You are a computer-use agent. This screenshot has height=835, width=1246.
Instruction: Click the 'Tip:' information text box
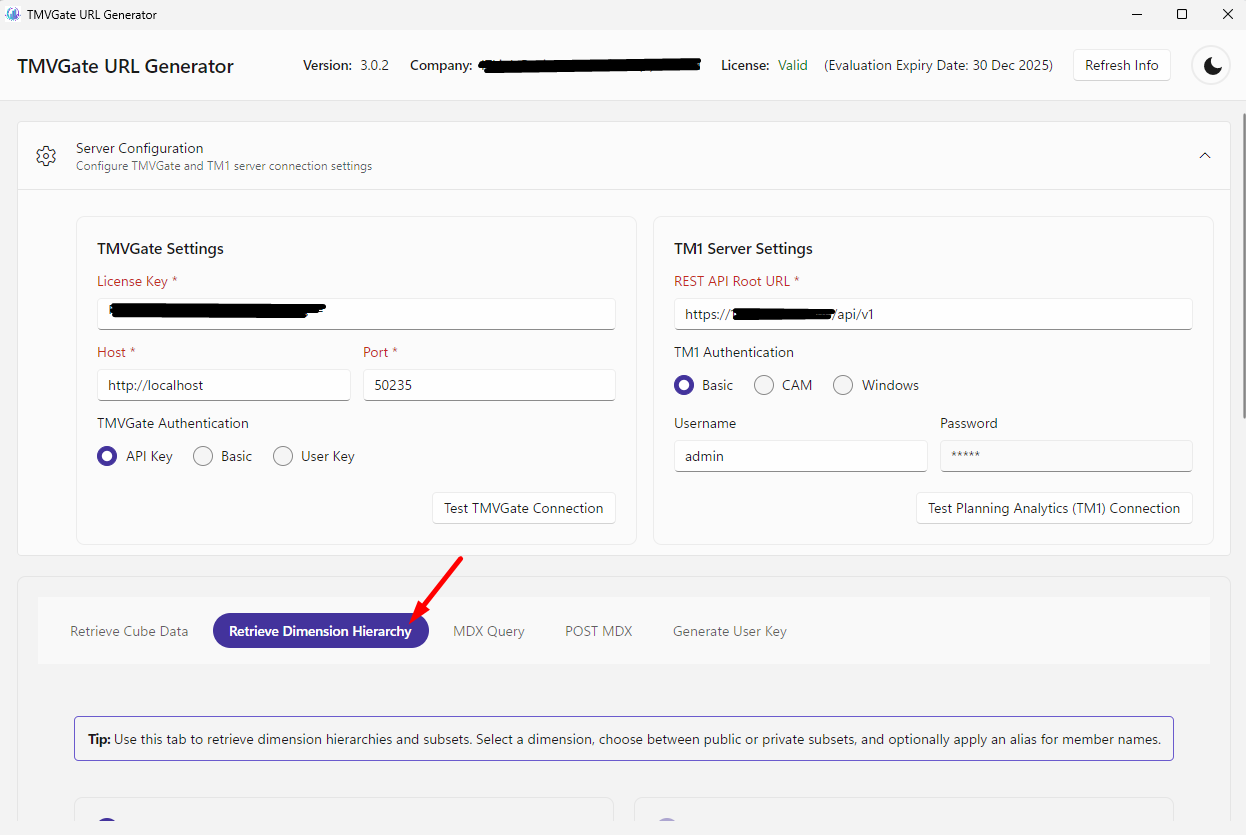(623, 740)
